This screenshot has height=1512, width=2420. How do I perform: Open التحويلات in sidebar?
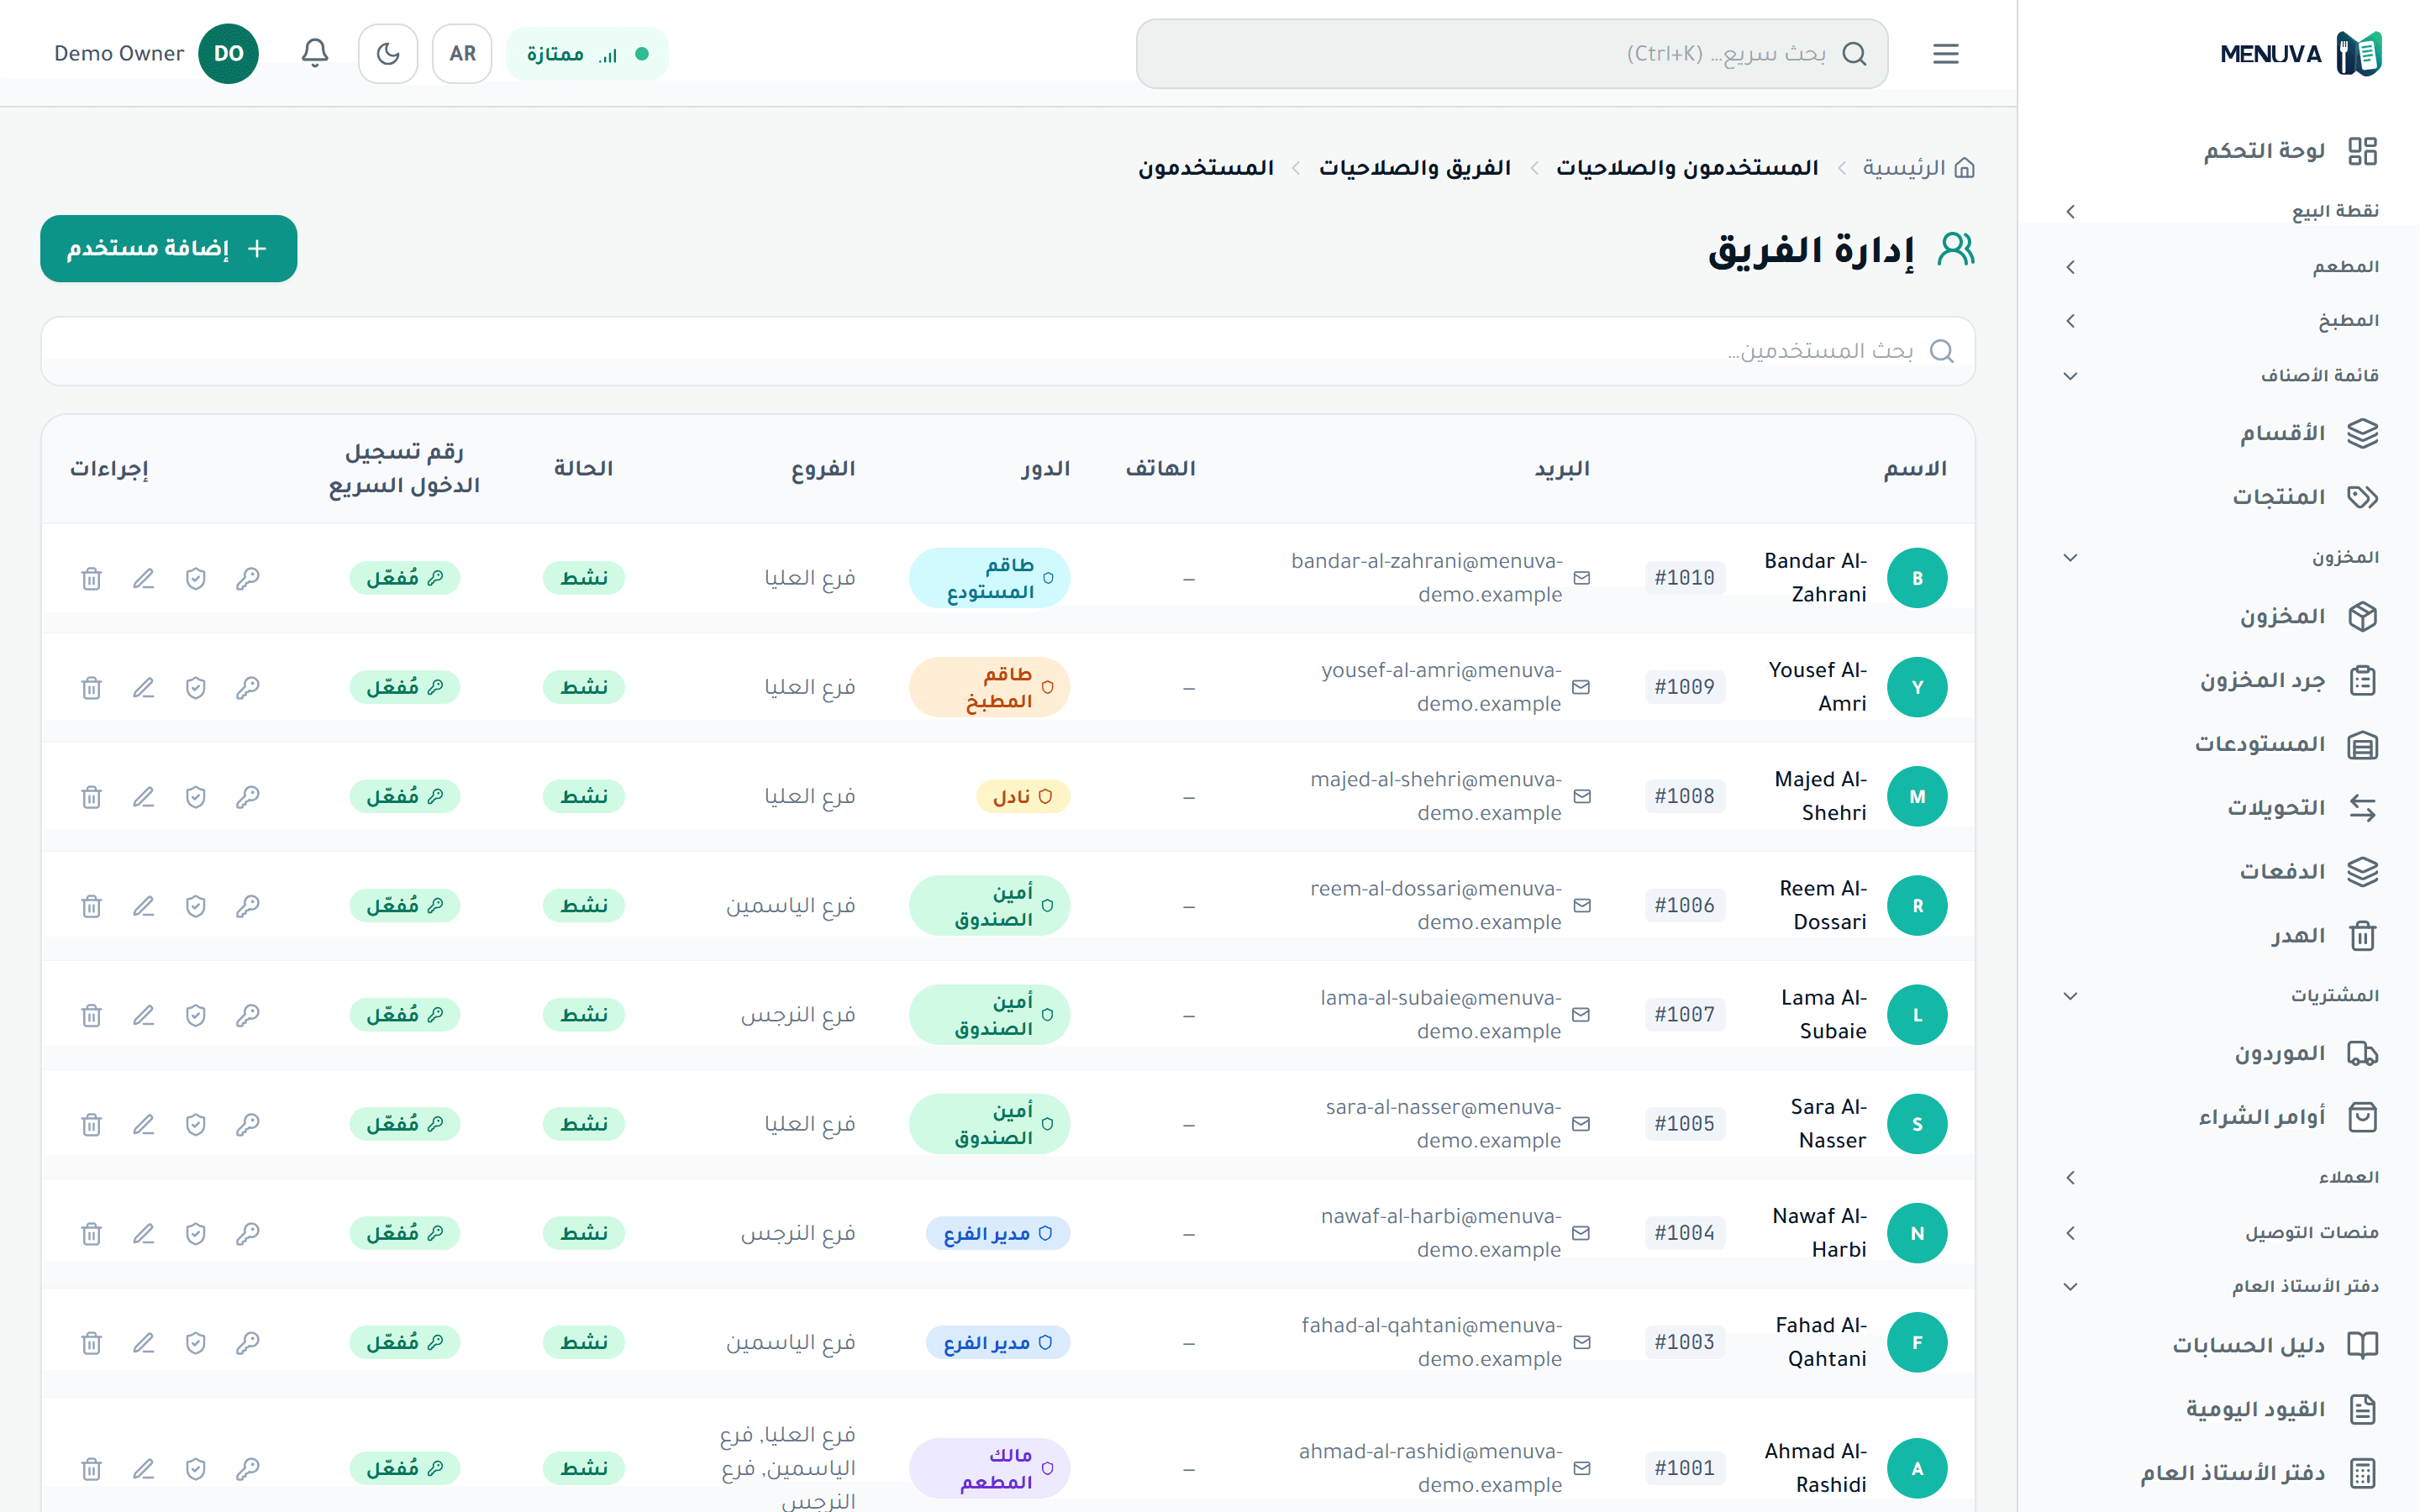(2220, 808)
